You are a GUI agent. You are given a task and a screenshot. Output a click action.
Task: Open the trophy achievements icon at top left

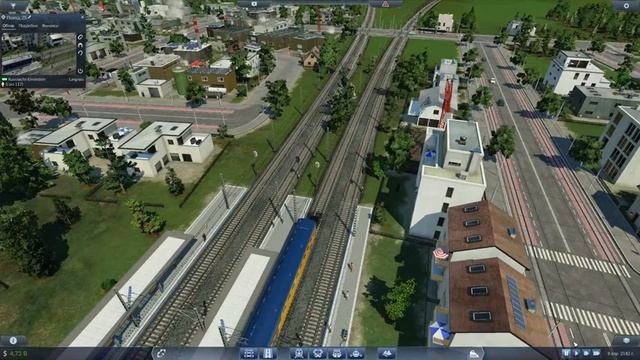[x=13, y=5]
